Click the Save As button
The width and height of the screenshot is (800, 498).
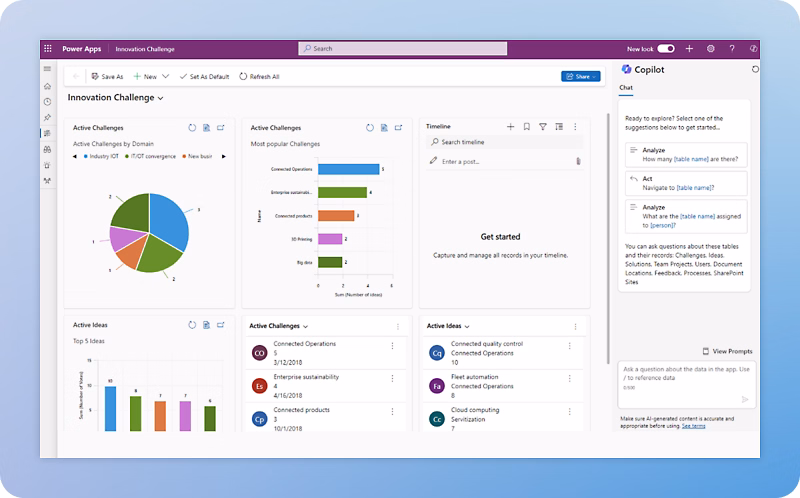[107, 77]
